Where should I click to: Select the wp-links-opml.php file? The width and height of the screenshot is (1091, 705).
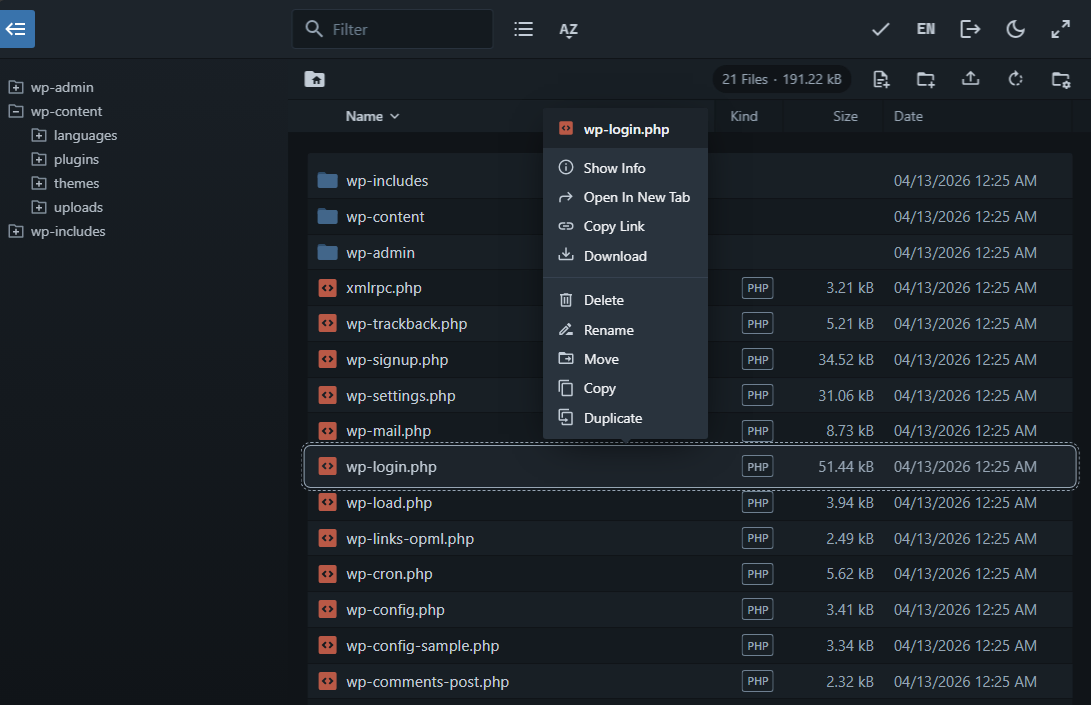pos(690,539)
